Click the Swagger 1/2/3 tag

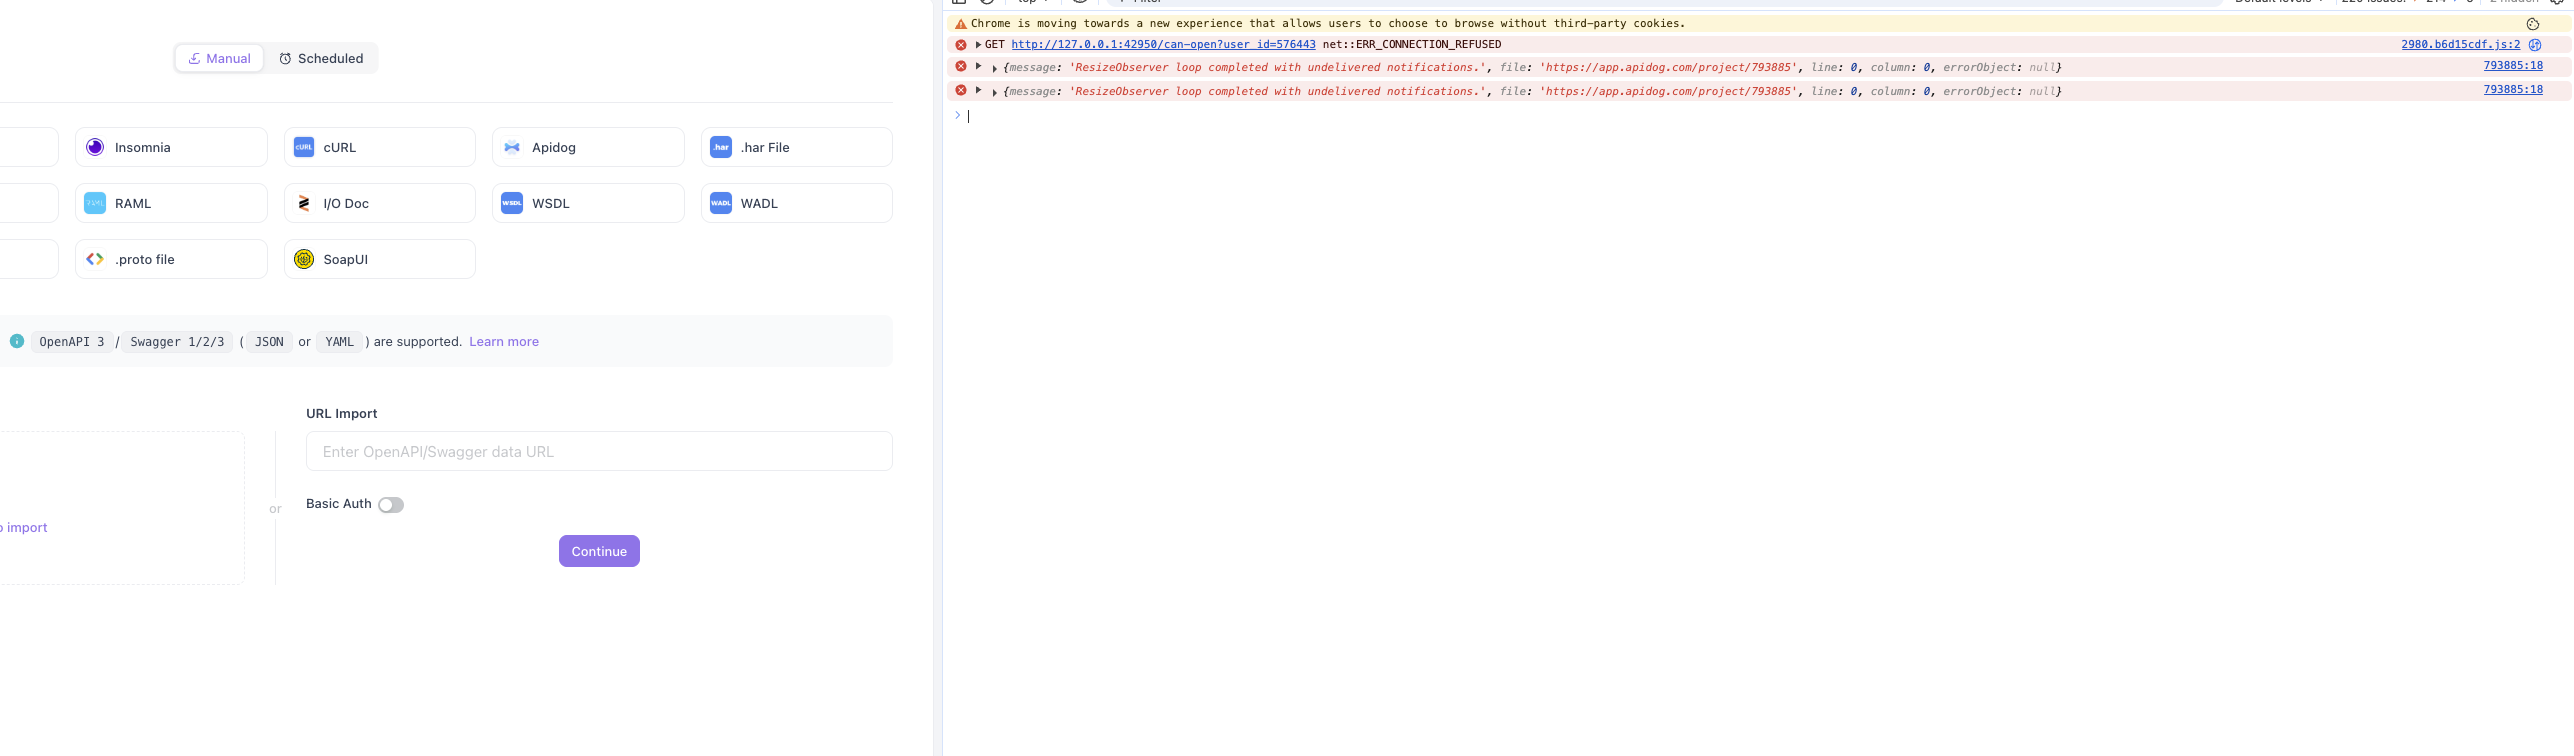pyautogui.click(x=178, y=342)
